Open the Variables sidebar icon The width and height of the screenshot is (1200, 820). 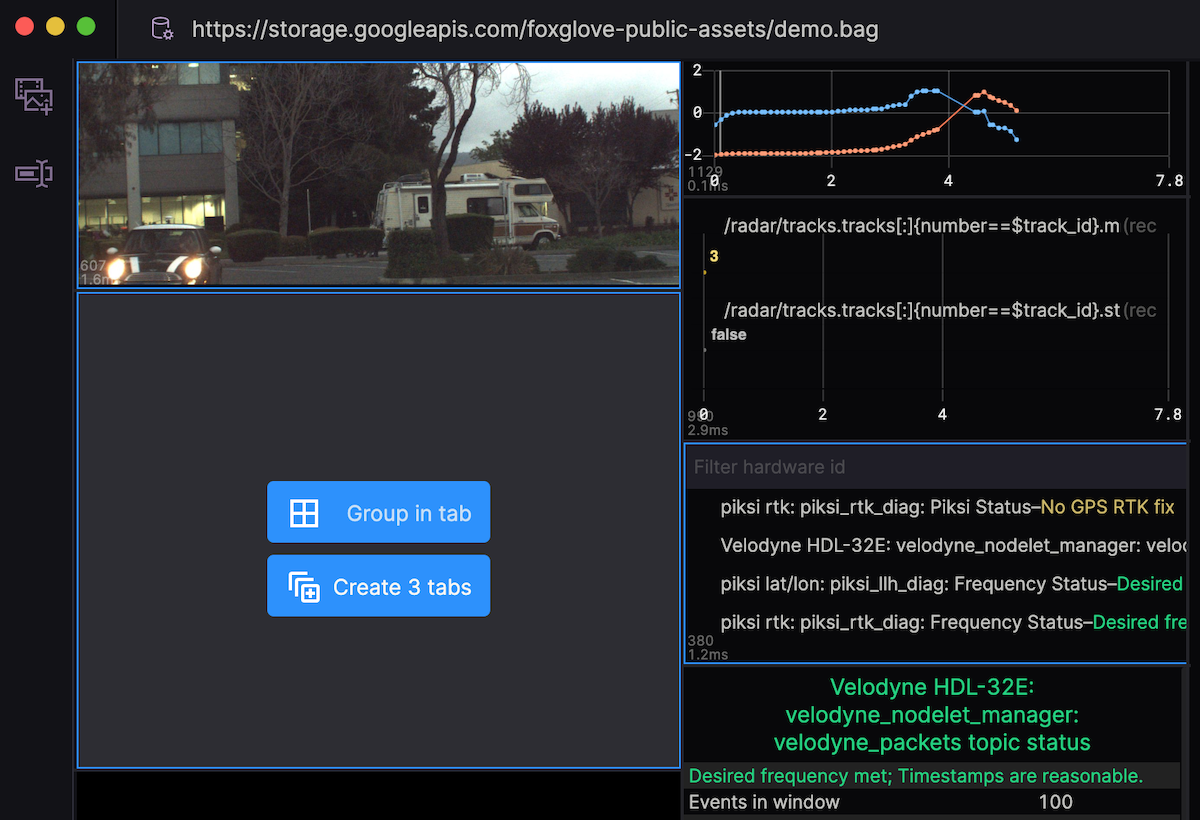34,174
